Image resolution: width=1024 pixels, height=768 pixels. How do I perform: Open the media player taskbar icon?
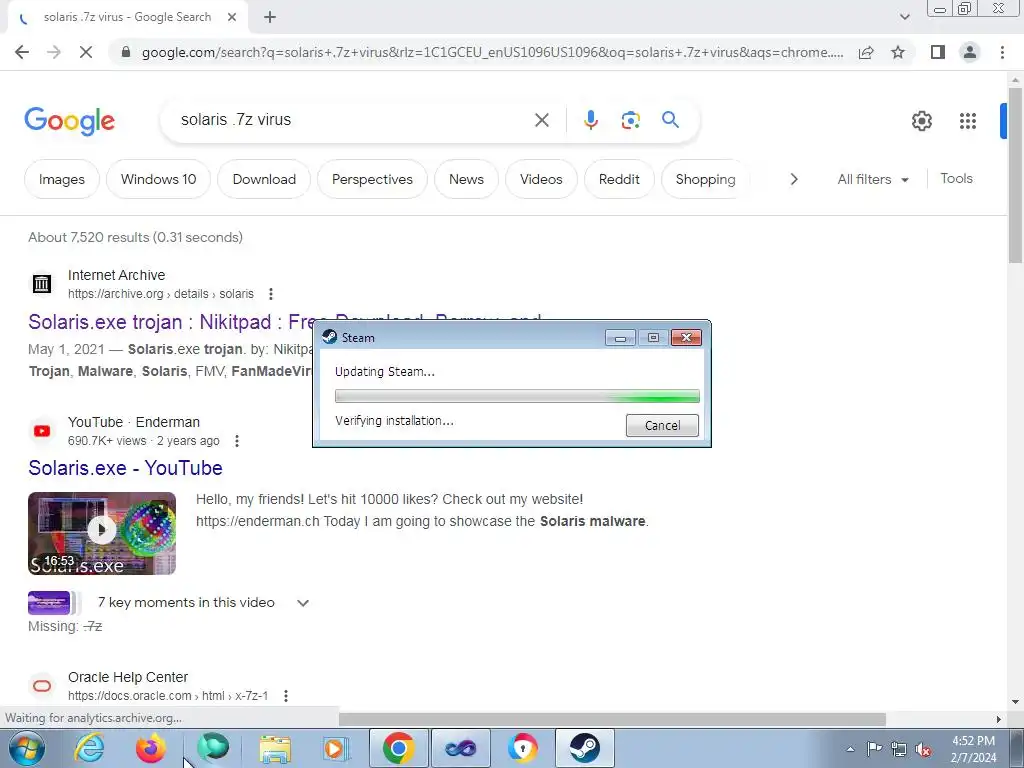click(x=336, y=748)
